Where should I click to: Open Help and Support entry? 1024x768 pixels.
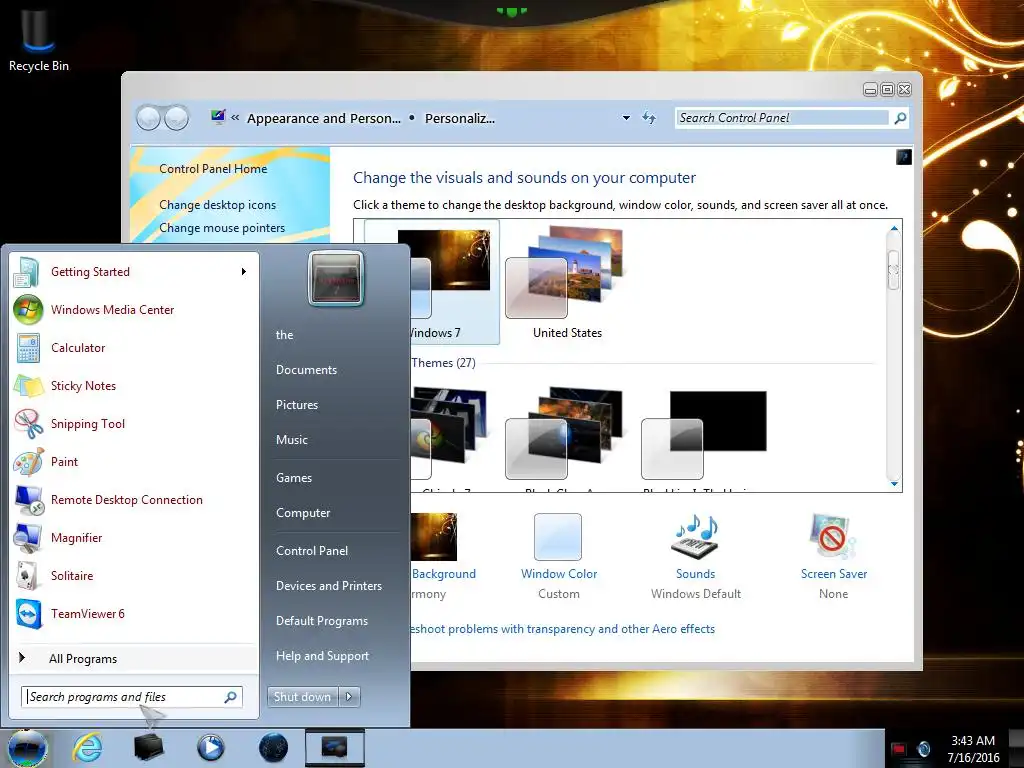pyautogui.click(x=322, y=656)
